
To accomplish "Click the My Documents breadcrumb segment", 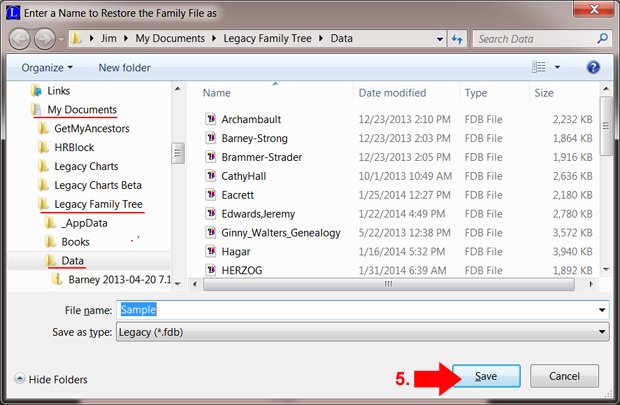I will click(170, 38).
